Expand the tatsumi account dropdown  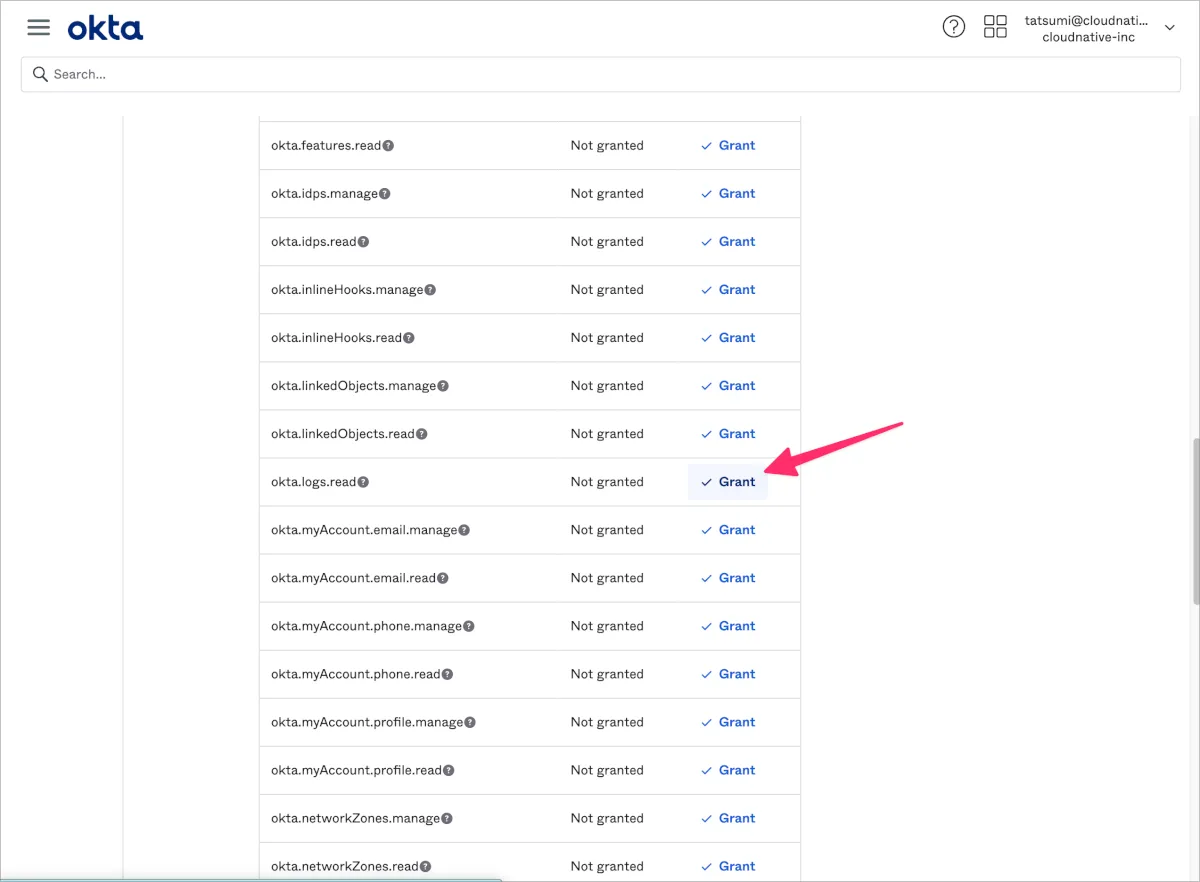[x=1170, y=28]
